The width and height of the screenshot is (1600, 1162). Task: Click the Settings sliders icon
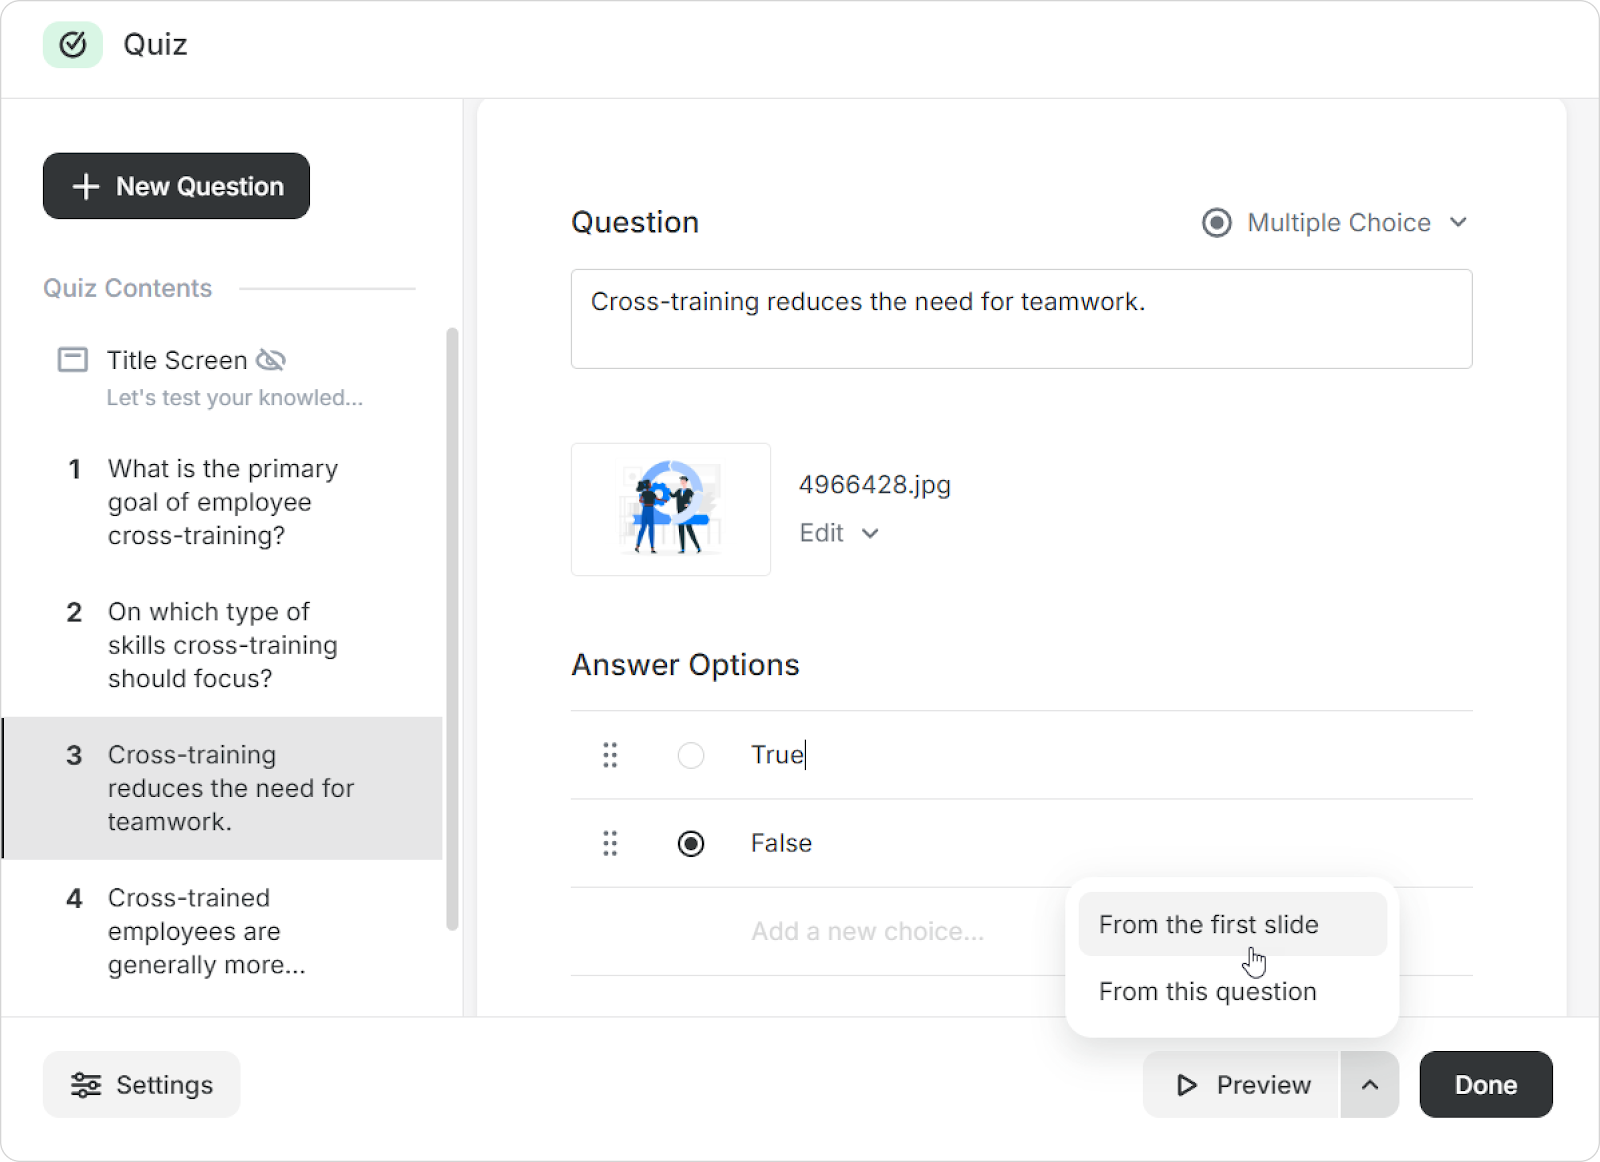tap(86, 1085)
